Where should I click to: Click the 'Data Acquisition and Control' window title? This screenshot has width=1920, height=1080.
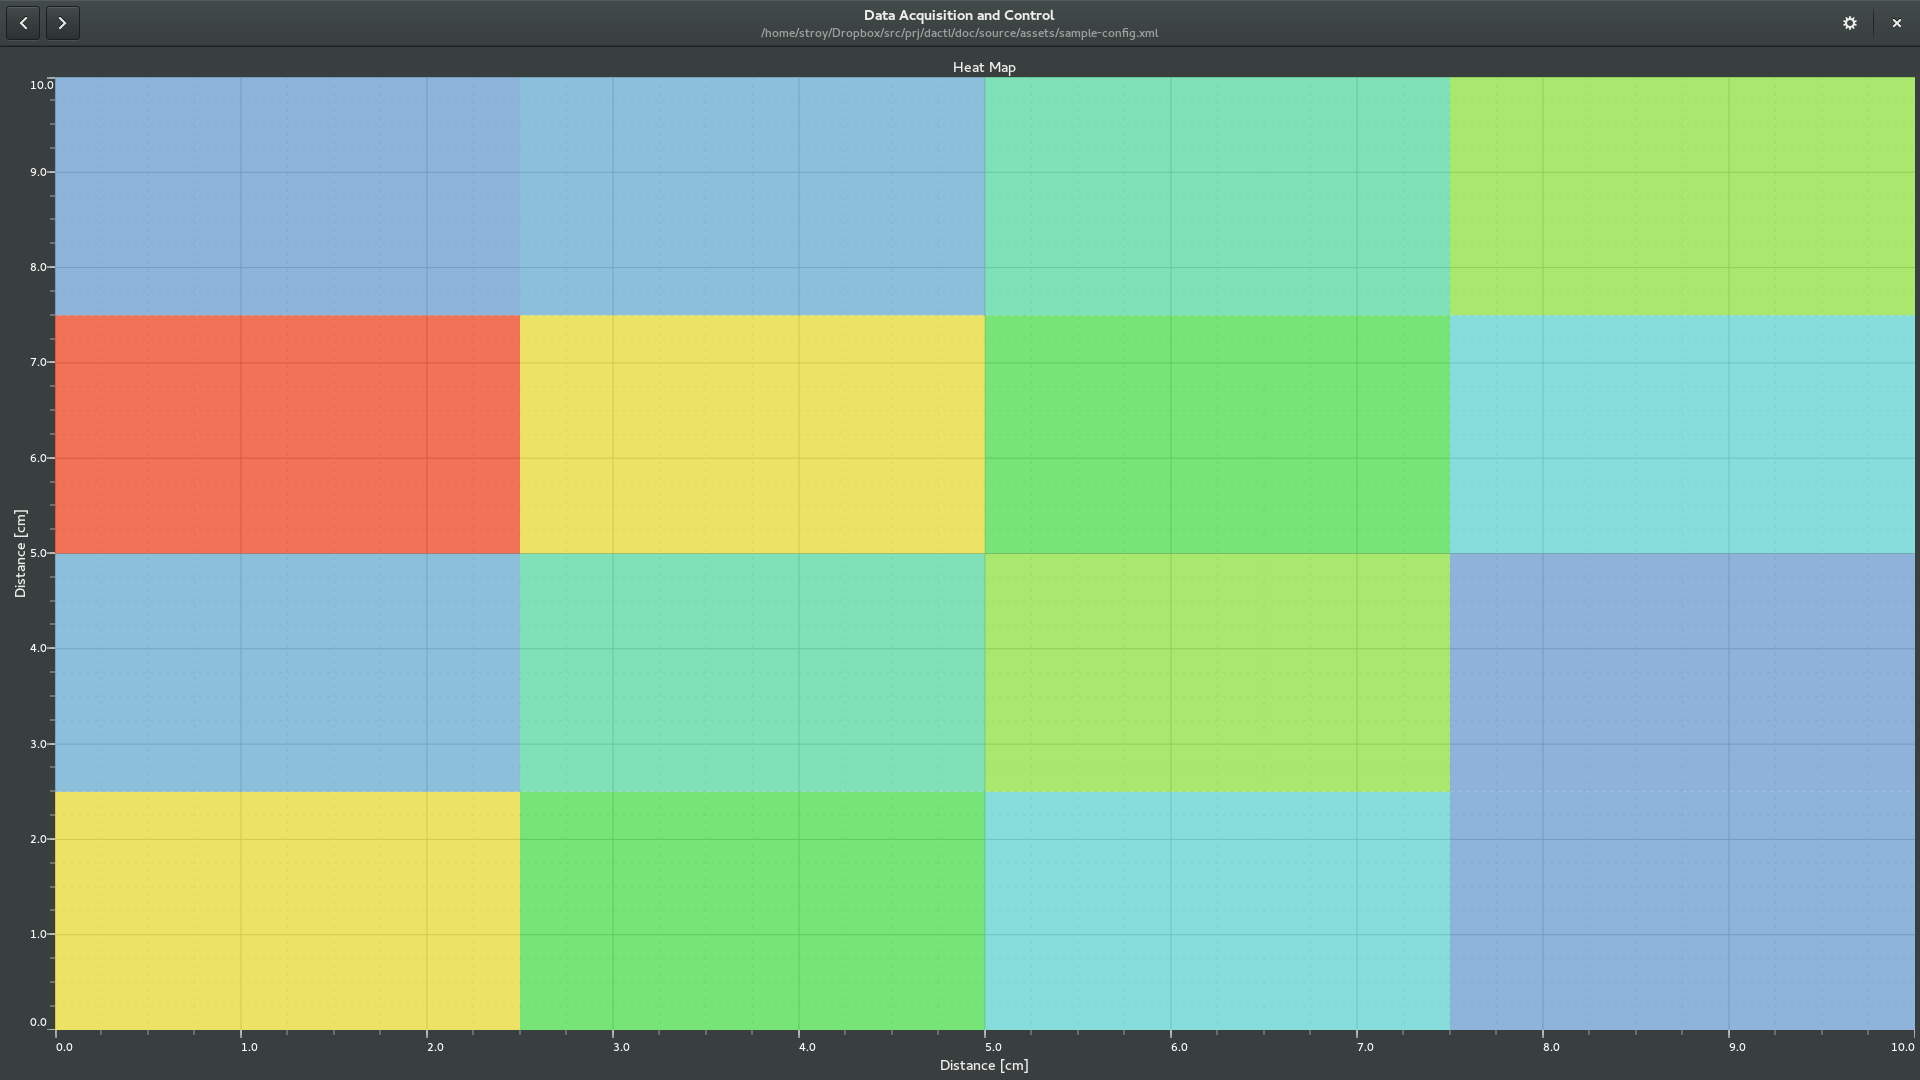959,15
